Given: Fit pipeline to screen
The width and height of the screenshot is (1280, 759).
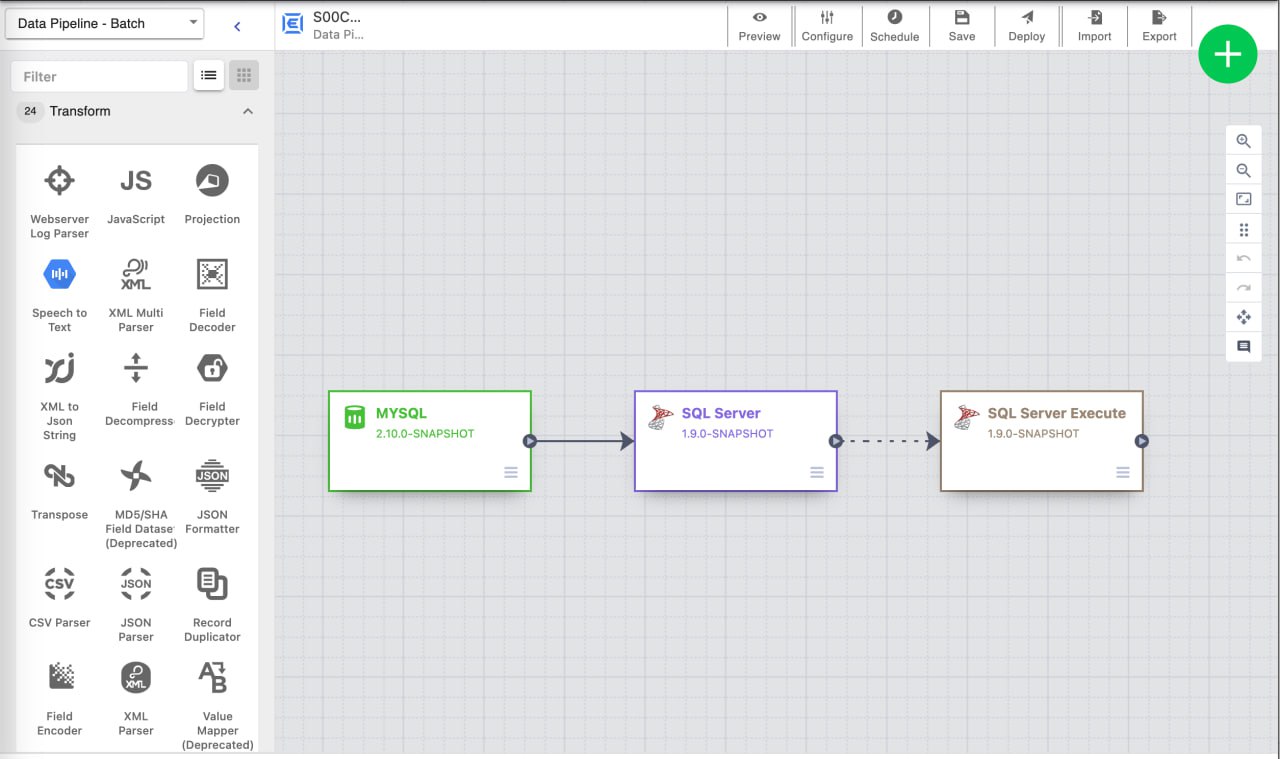Looking at the screenshot, I should [x=1243, y=200].
